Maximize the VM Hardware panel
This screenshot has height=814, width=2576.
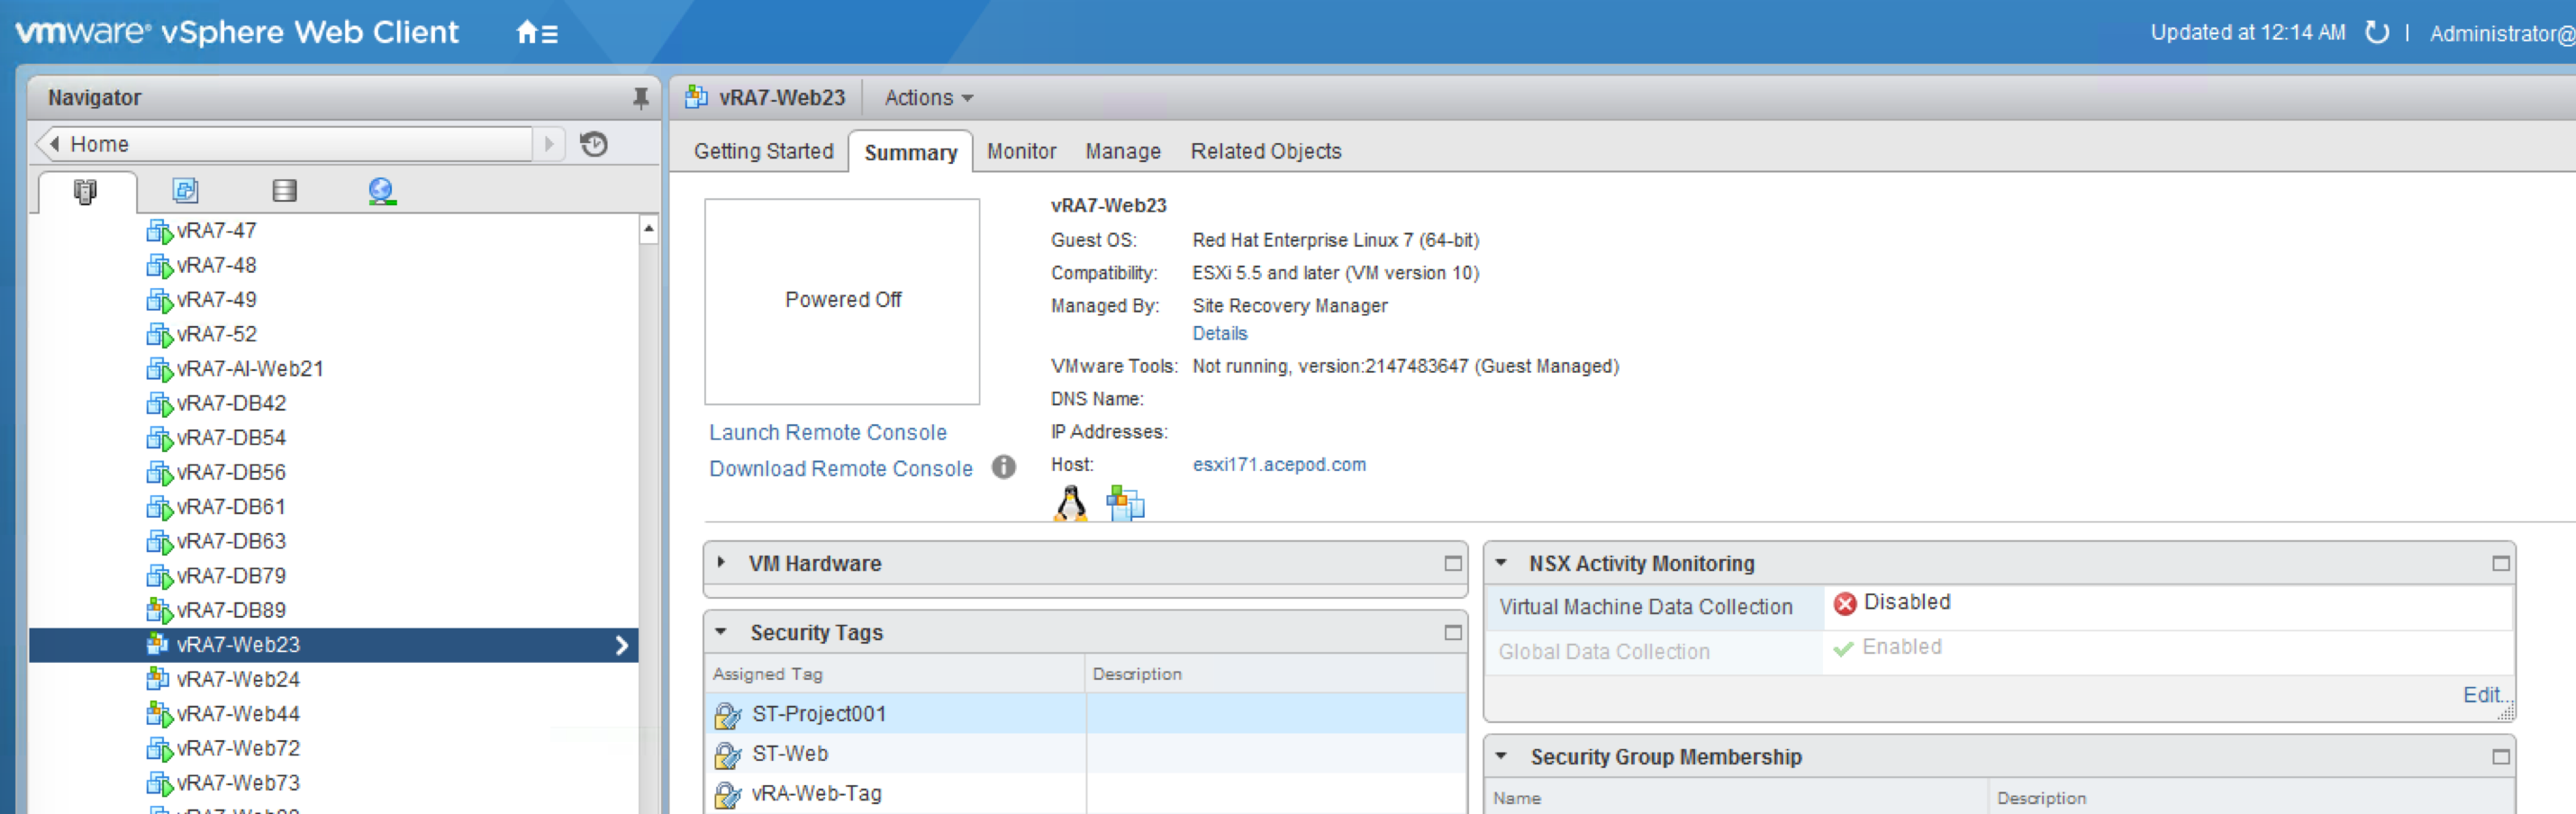1453,564
